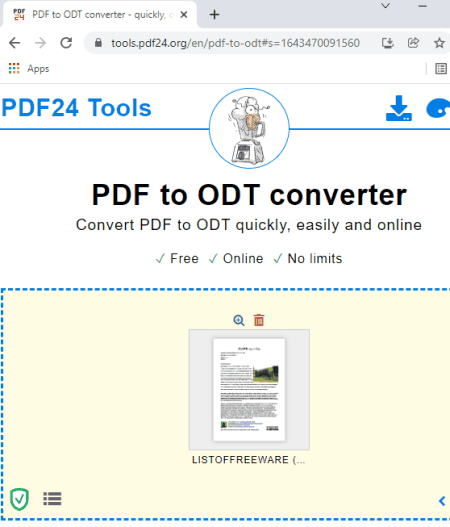Click the address bar URL
Viewport: 450px width, 527px height.
click(235, 43)
